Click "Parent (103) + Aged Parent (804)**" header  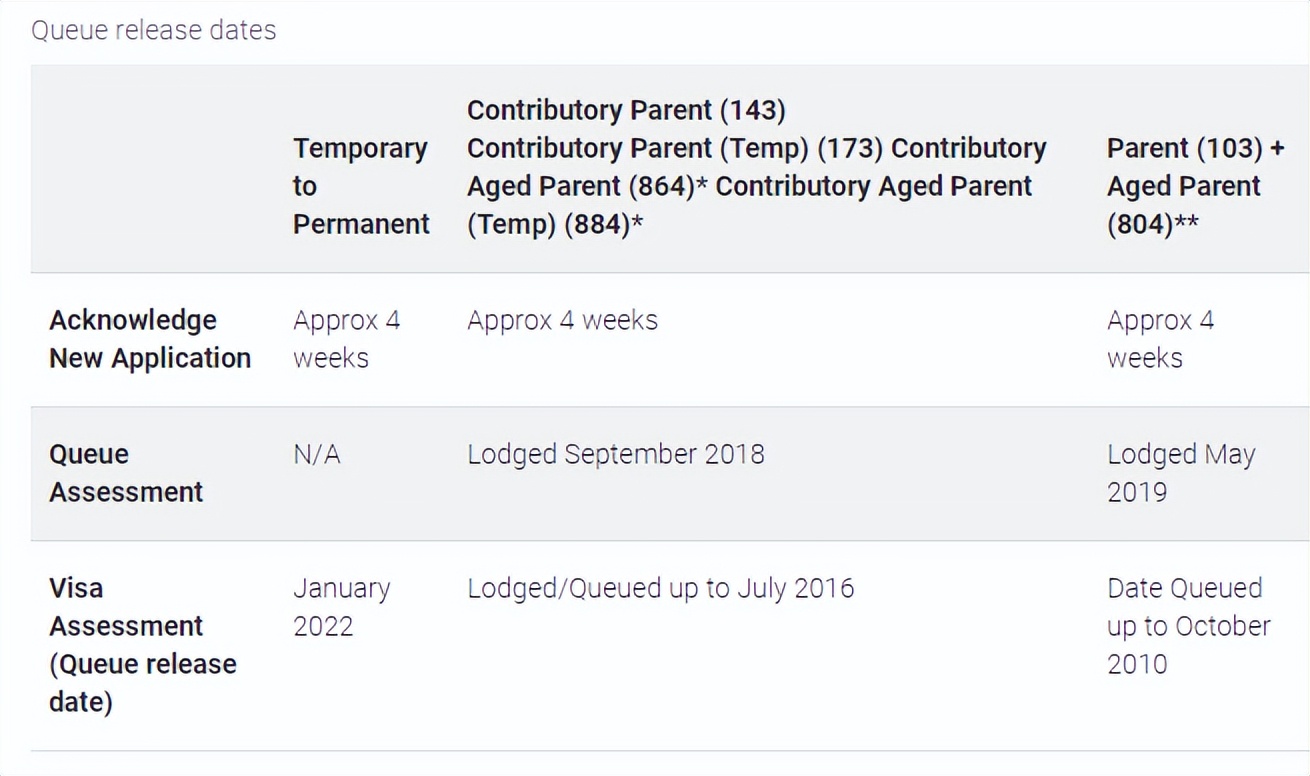1195,186
